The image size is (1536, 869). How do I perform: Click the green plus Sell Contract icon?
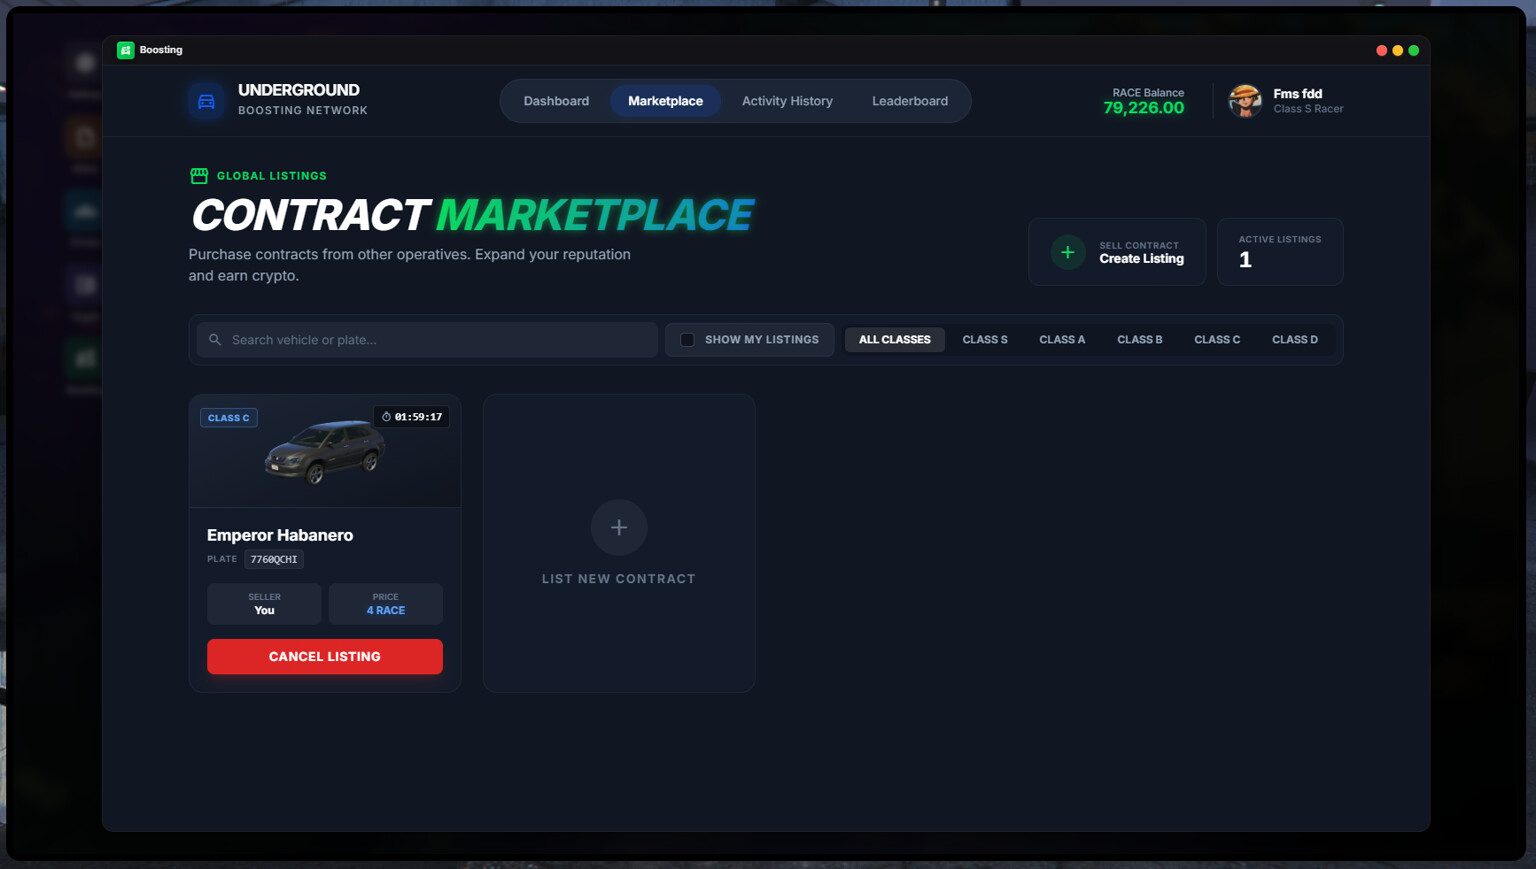point(1067,252)
